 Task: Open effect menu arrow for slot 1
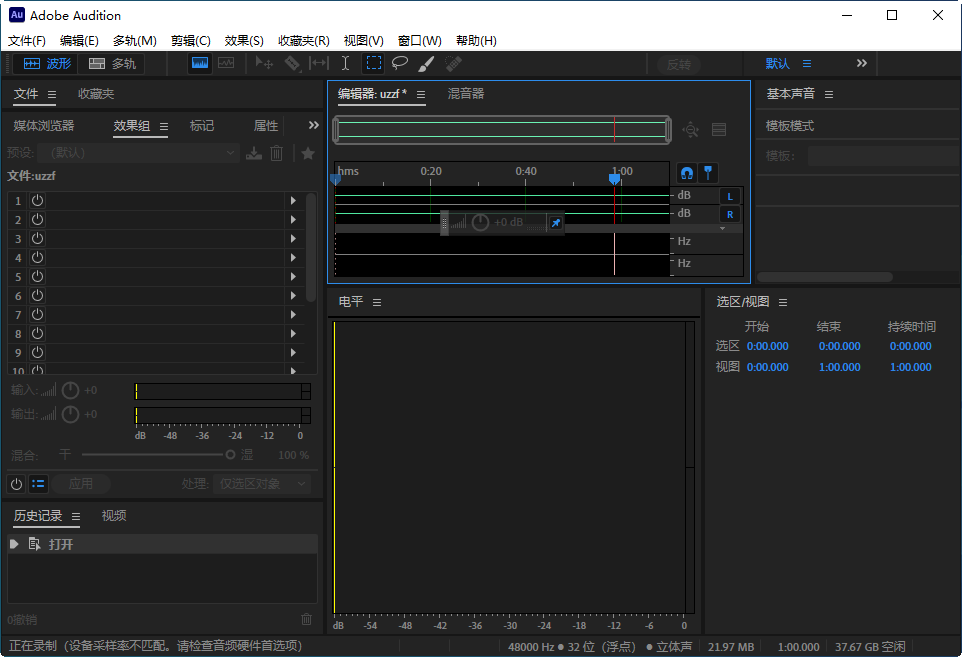point(293,201)
